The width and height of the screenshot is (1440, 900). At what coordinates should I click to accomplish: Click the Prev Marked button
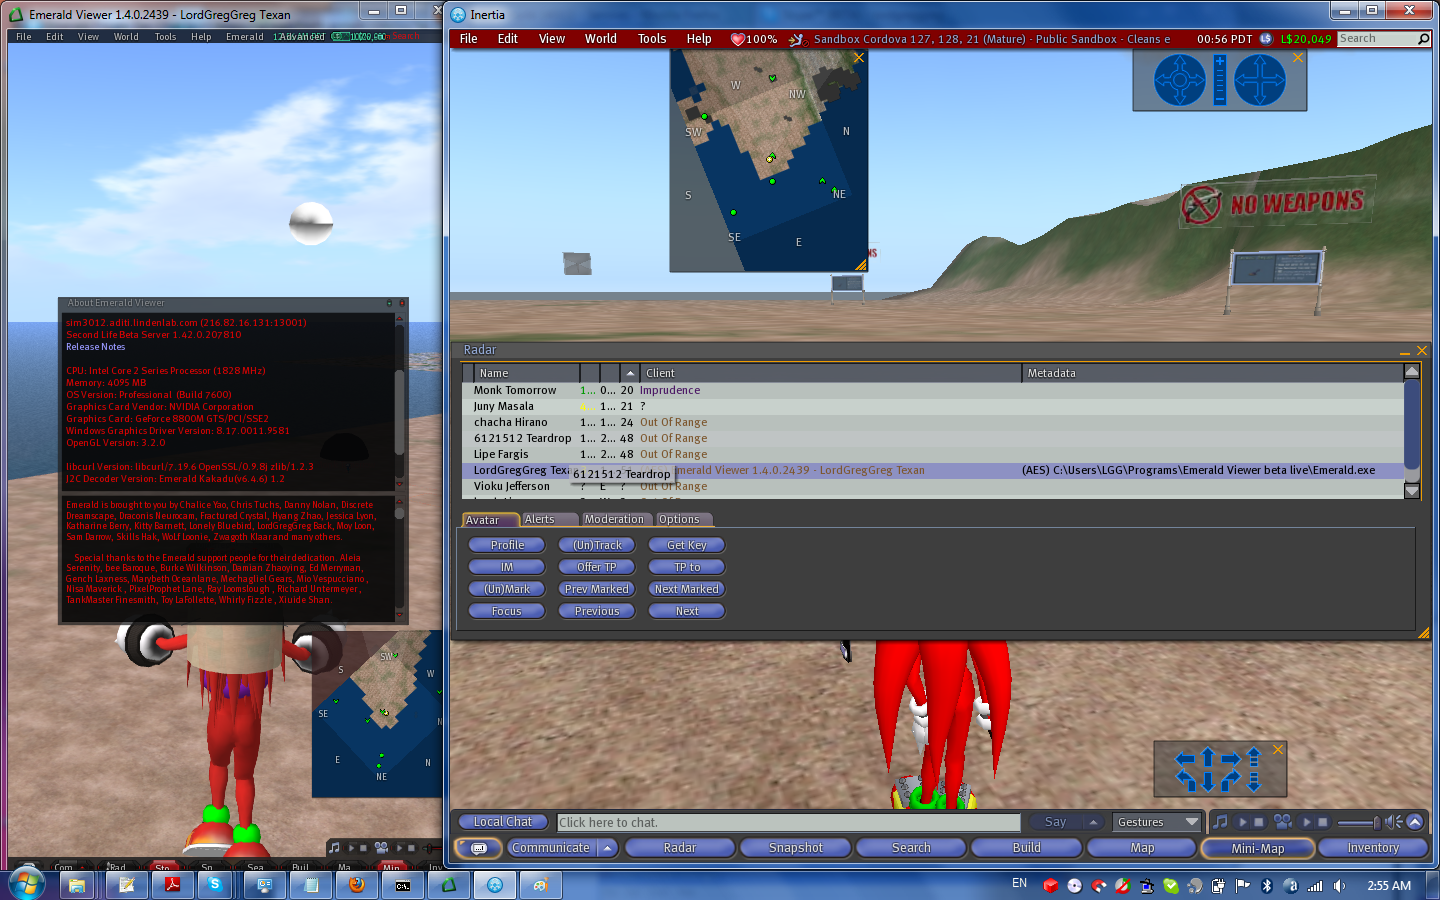pyautogui.click(x=597, y=589)
